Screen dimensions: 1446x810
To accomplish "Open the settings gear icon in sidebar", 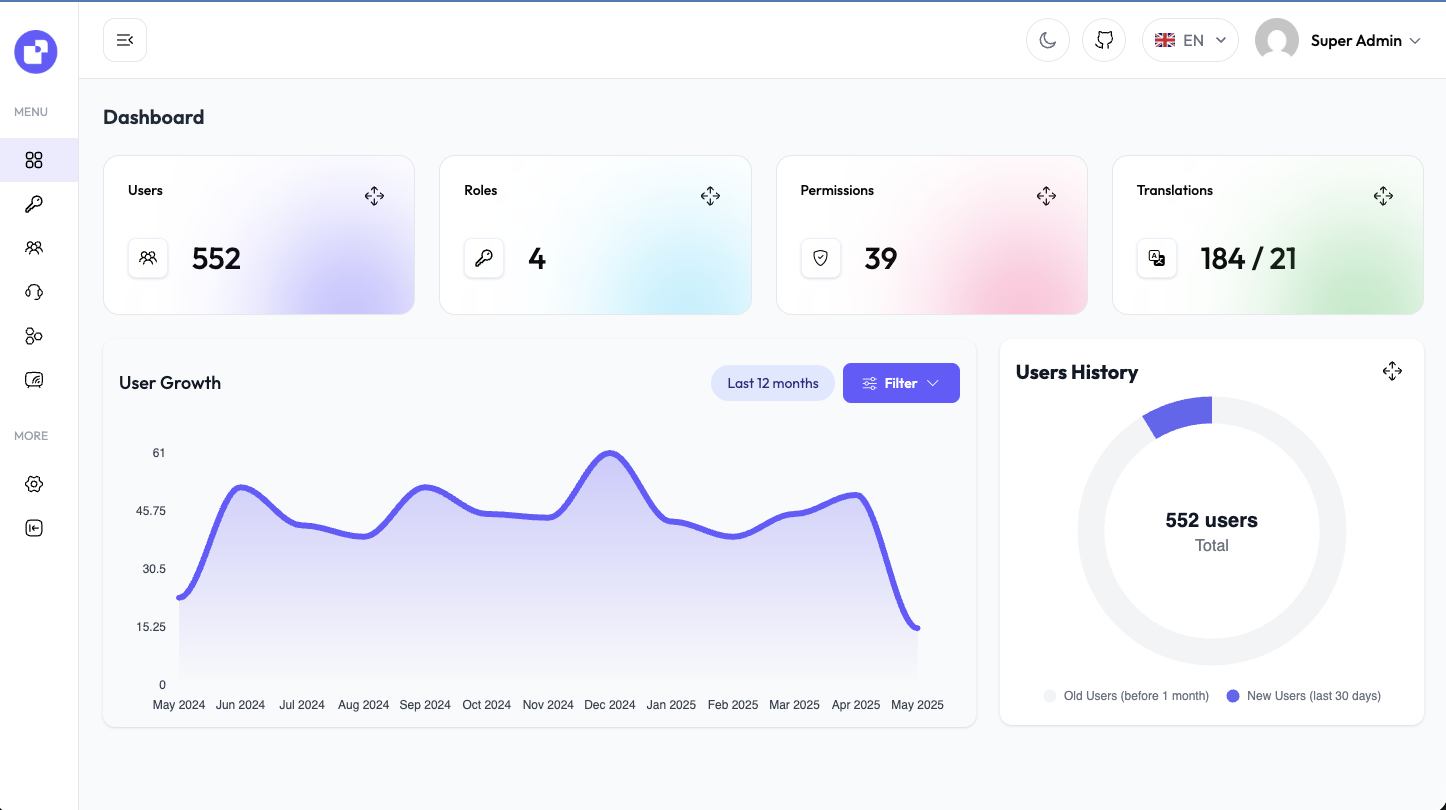I will pos(34,484).
